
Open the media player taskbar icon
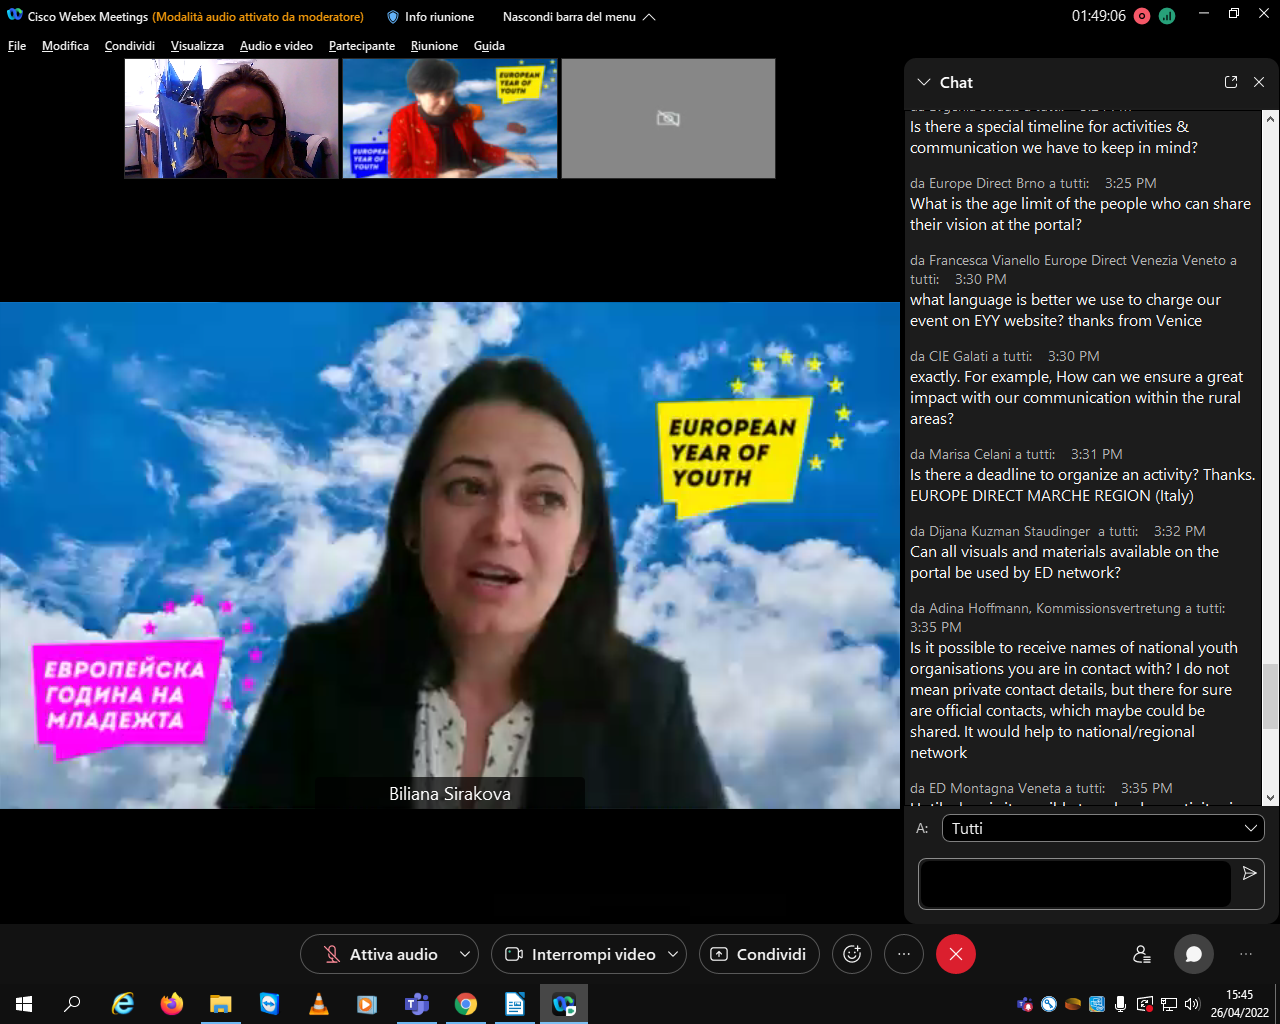tap(368, 1004)
